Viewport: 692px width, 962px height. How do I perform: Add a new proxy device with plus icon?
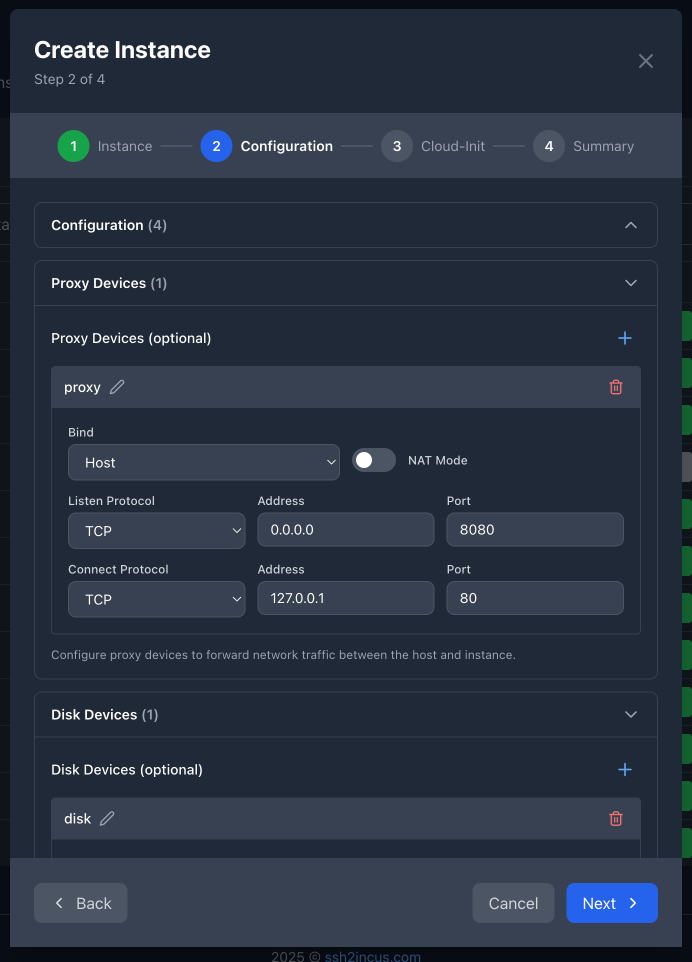click(x=625, y=338)
